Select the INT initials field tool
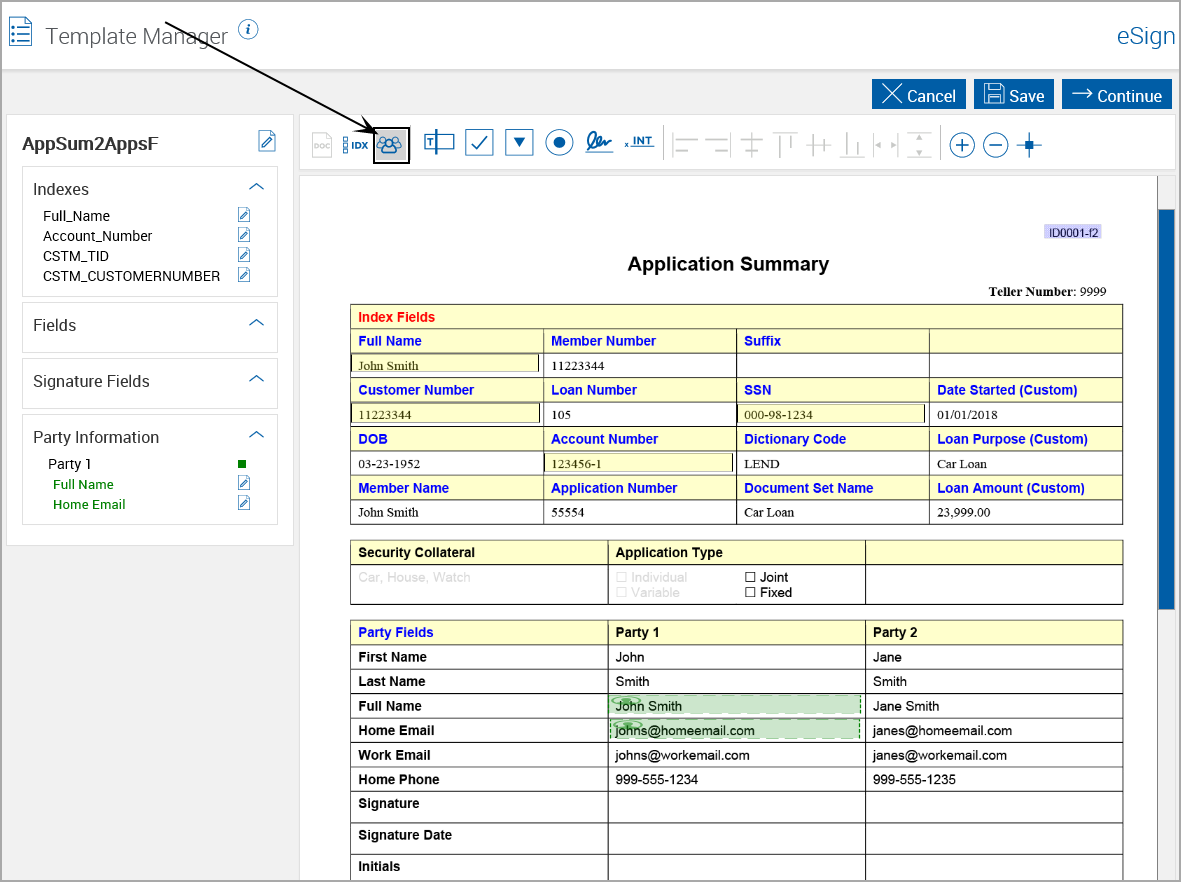 point(639,141)
